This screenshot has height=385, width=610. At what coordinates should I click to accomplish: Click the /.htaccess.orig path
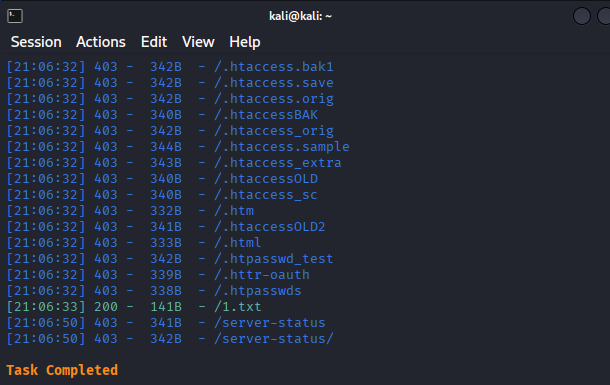[273, 99]
